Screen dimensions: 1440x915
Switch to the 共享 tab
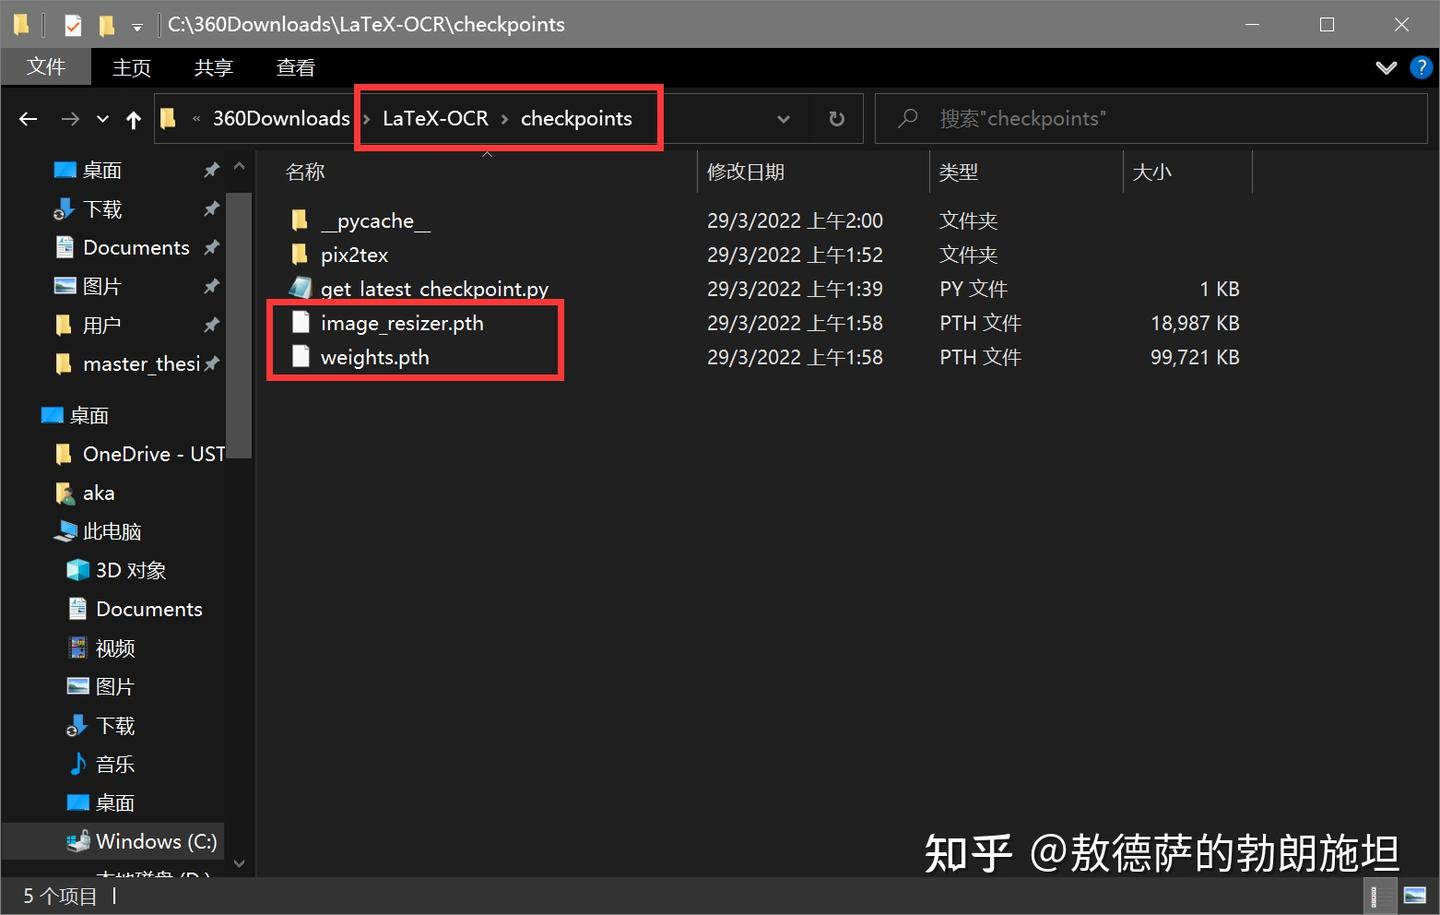212,67
